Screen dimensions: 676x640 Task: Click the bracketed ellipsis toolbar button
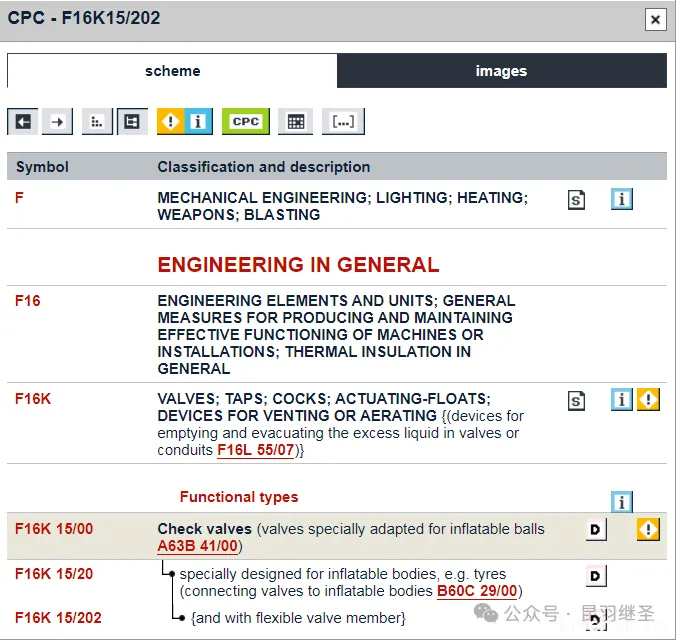point(343,122)
